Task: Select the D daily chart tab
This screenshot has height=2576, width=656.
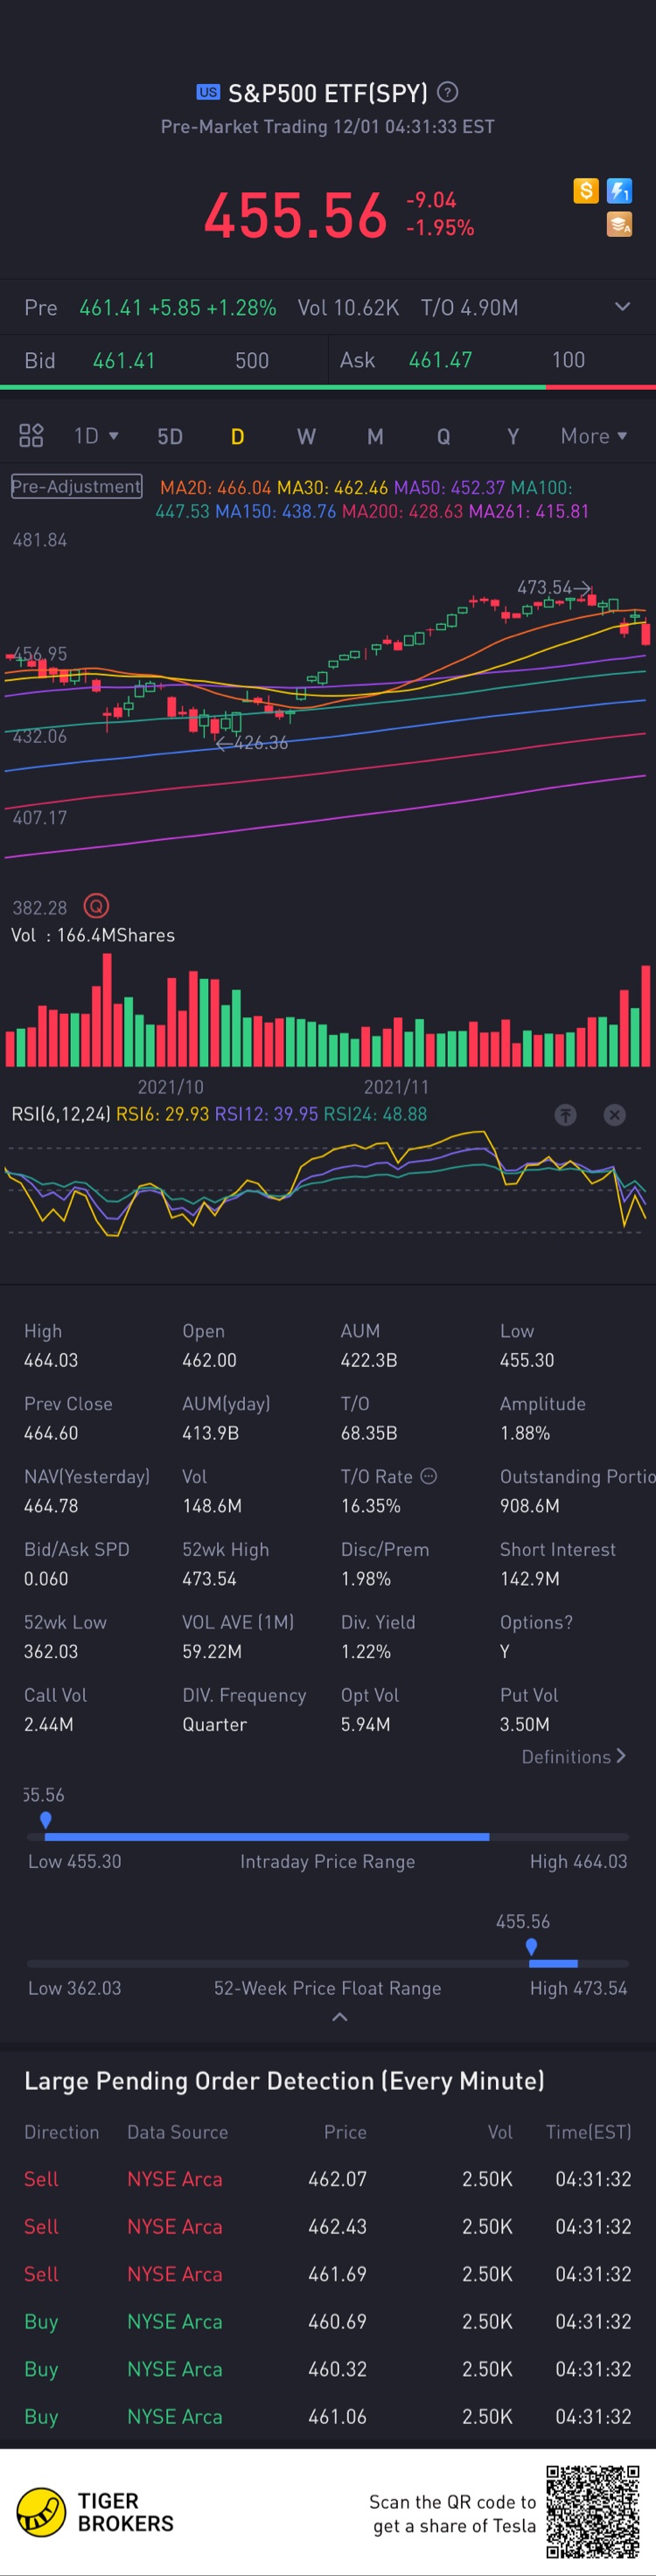Action: (x=237, y=436)
